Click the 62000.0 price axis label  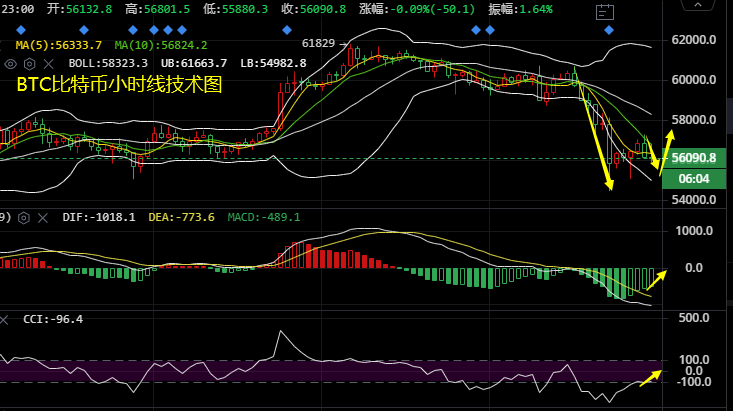[694, 41]
